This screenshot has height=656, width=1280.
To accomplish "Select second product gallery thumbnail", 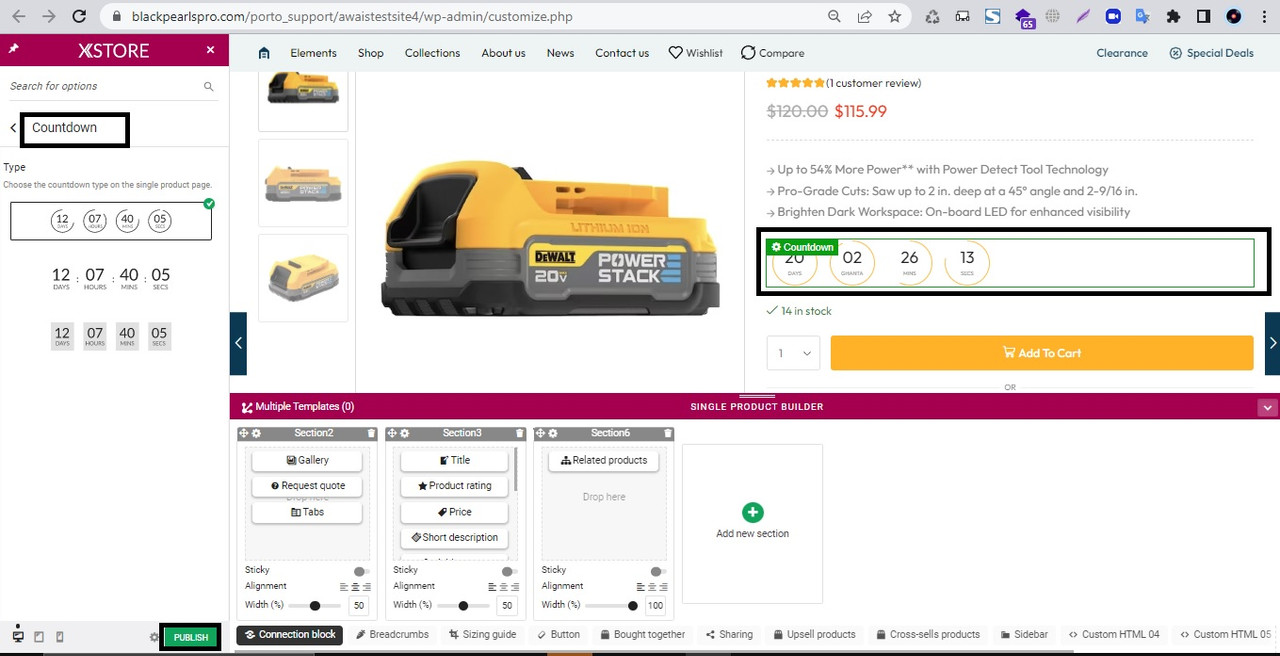I will coord(303,182).
